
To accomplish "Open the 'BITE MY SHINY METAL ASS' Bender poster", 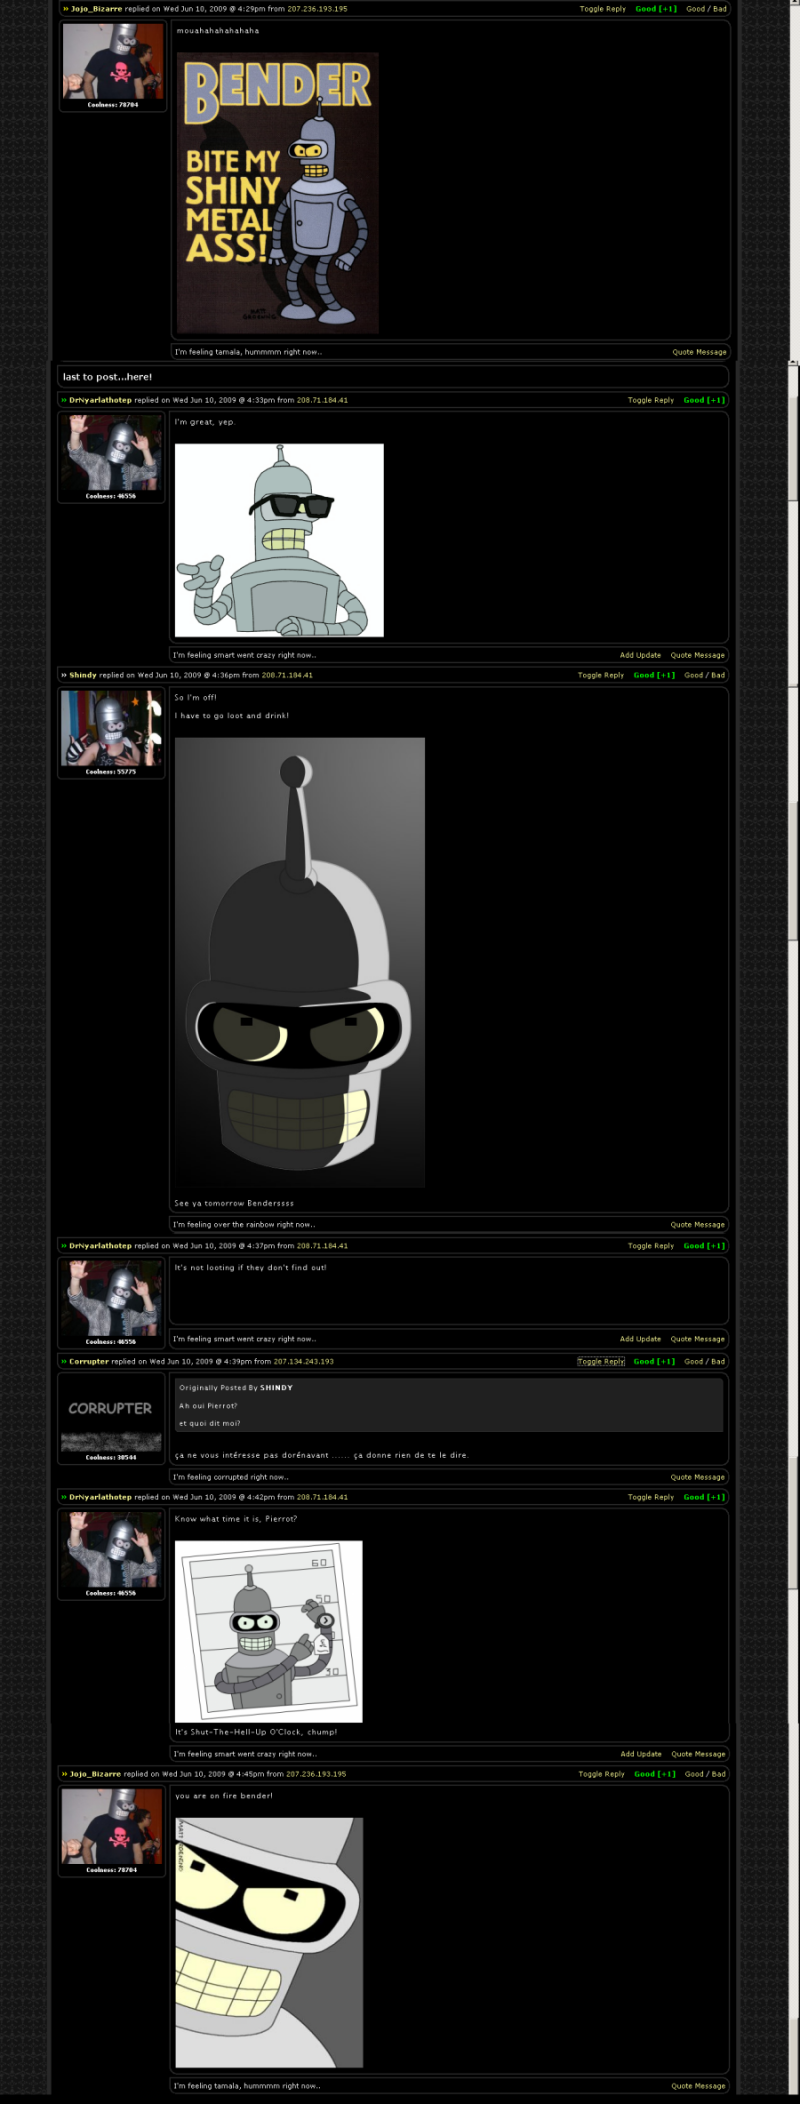I will [278, 193].
